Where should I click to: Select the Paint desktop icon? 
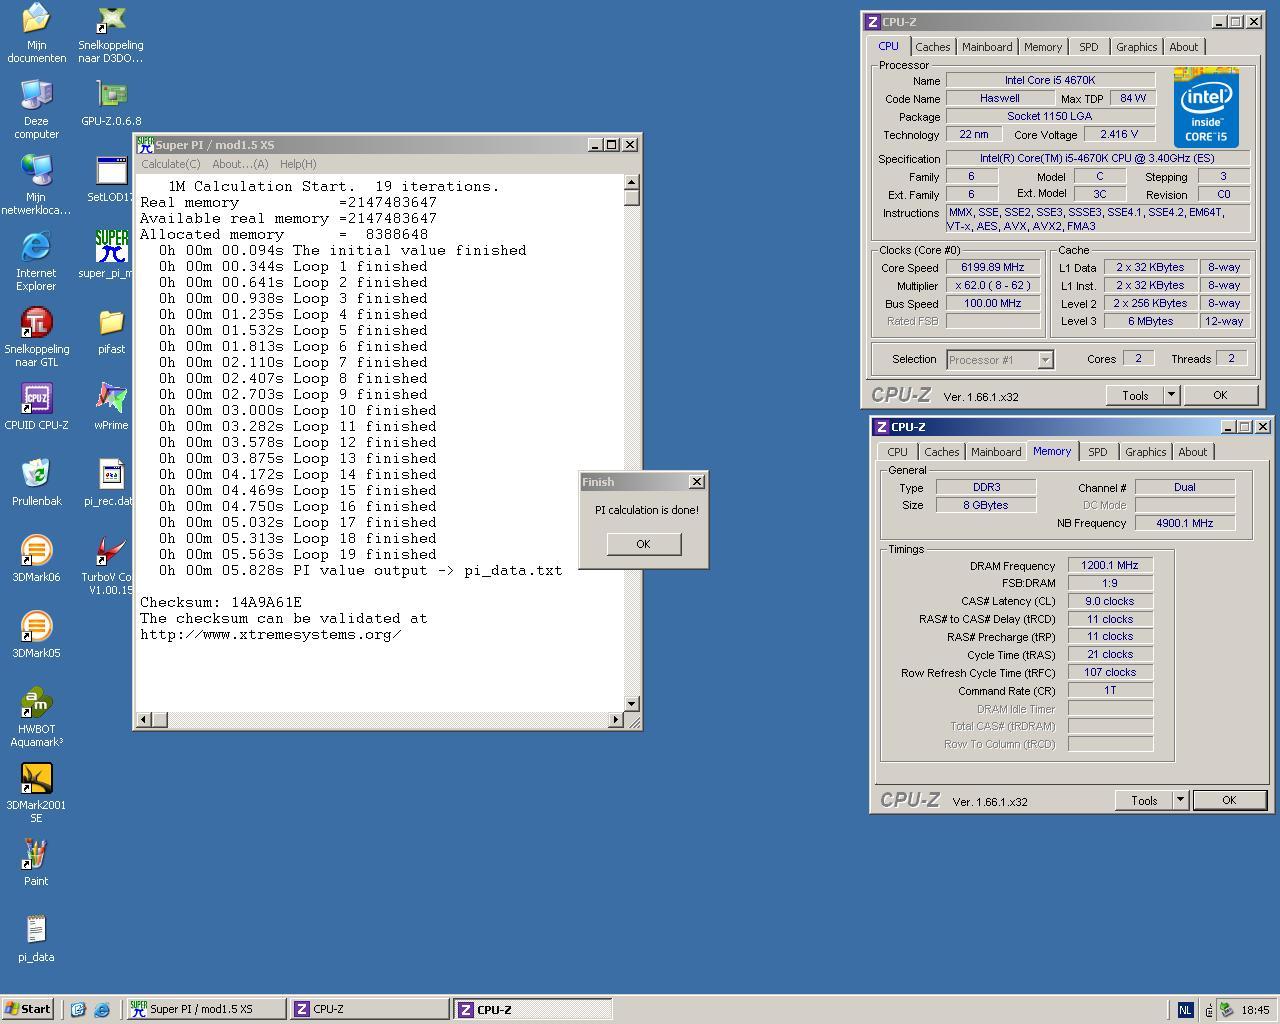pos(36,862)
